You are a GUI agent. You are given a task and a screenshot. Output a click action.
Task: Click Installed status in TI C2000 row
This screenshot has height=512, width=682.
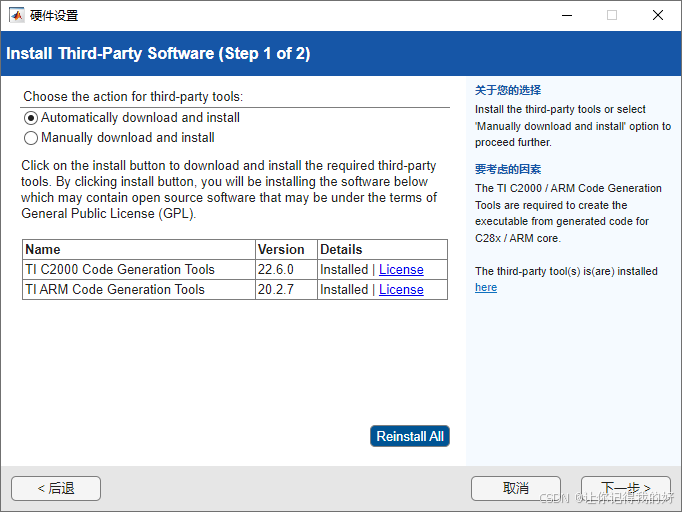344,270
